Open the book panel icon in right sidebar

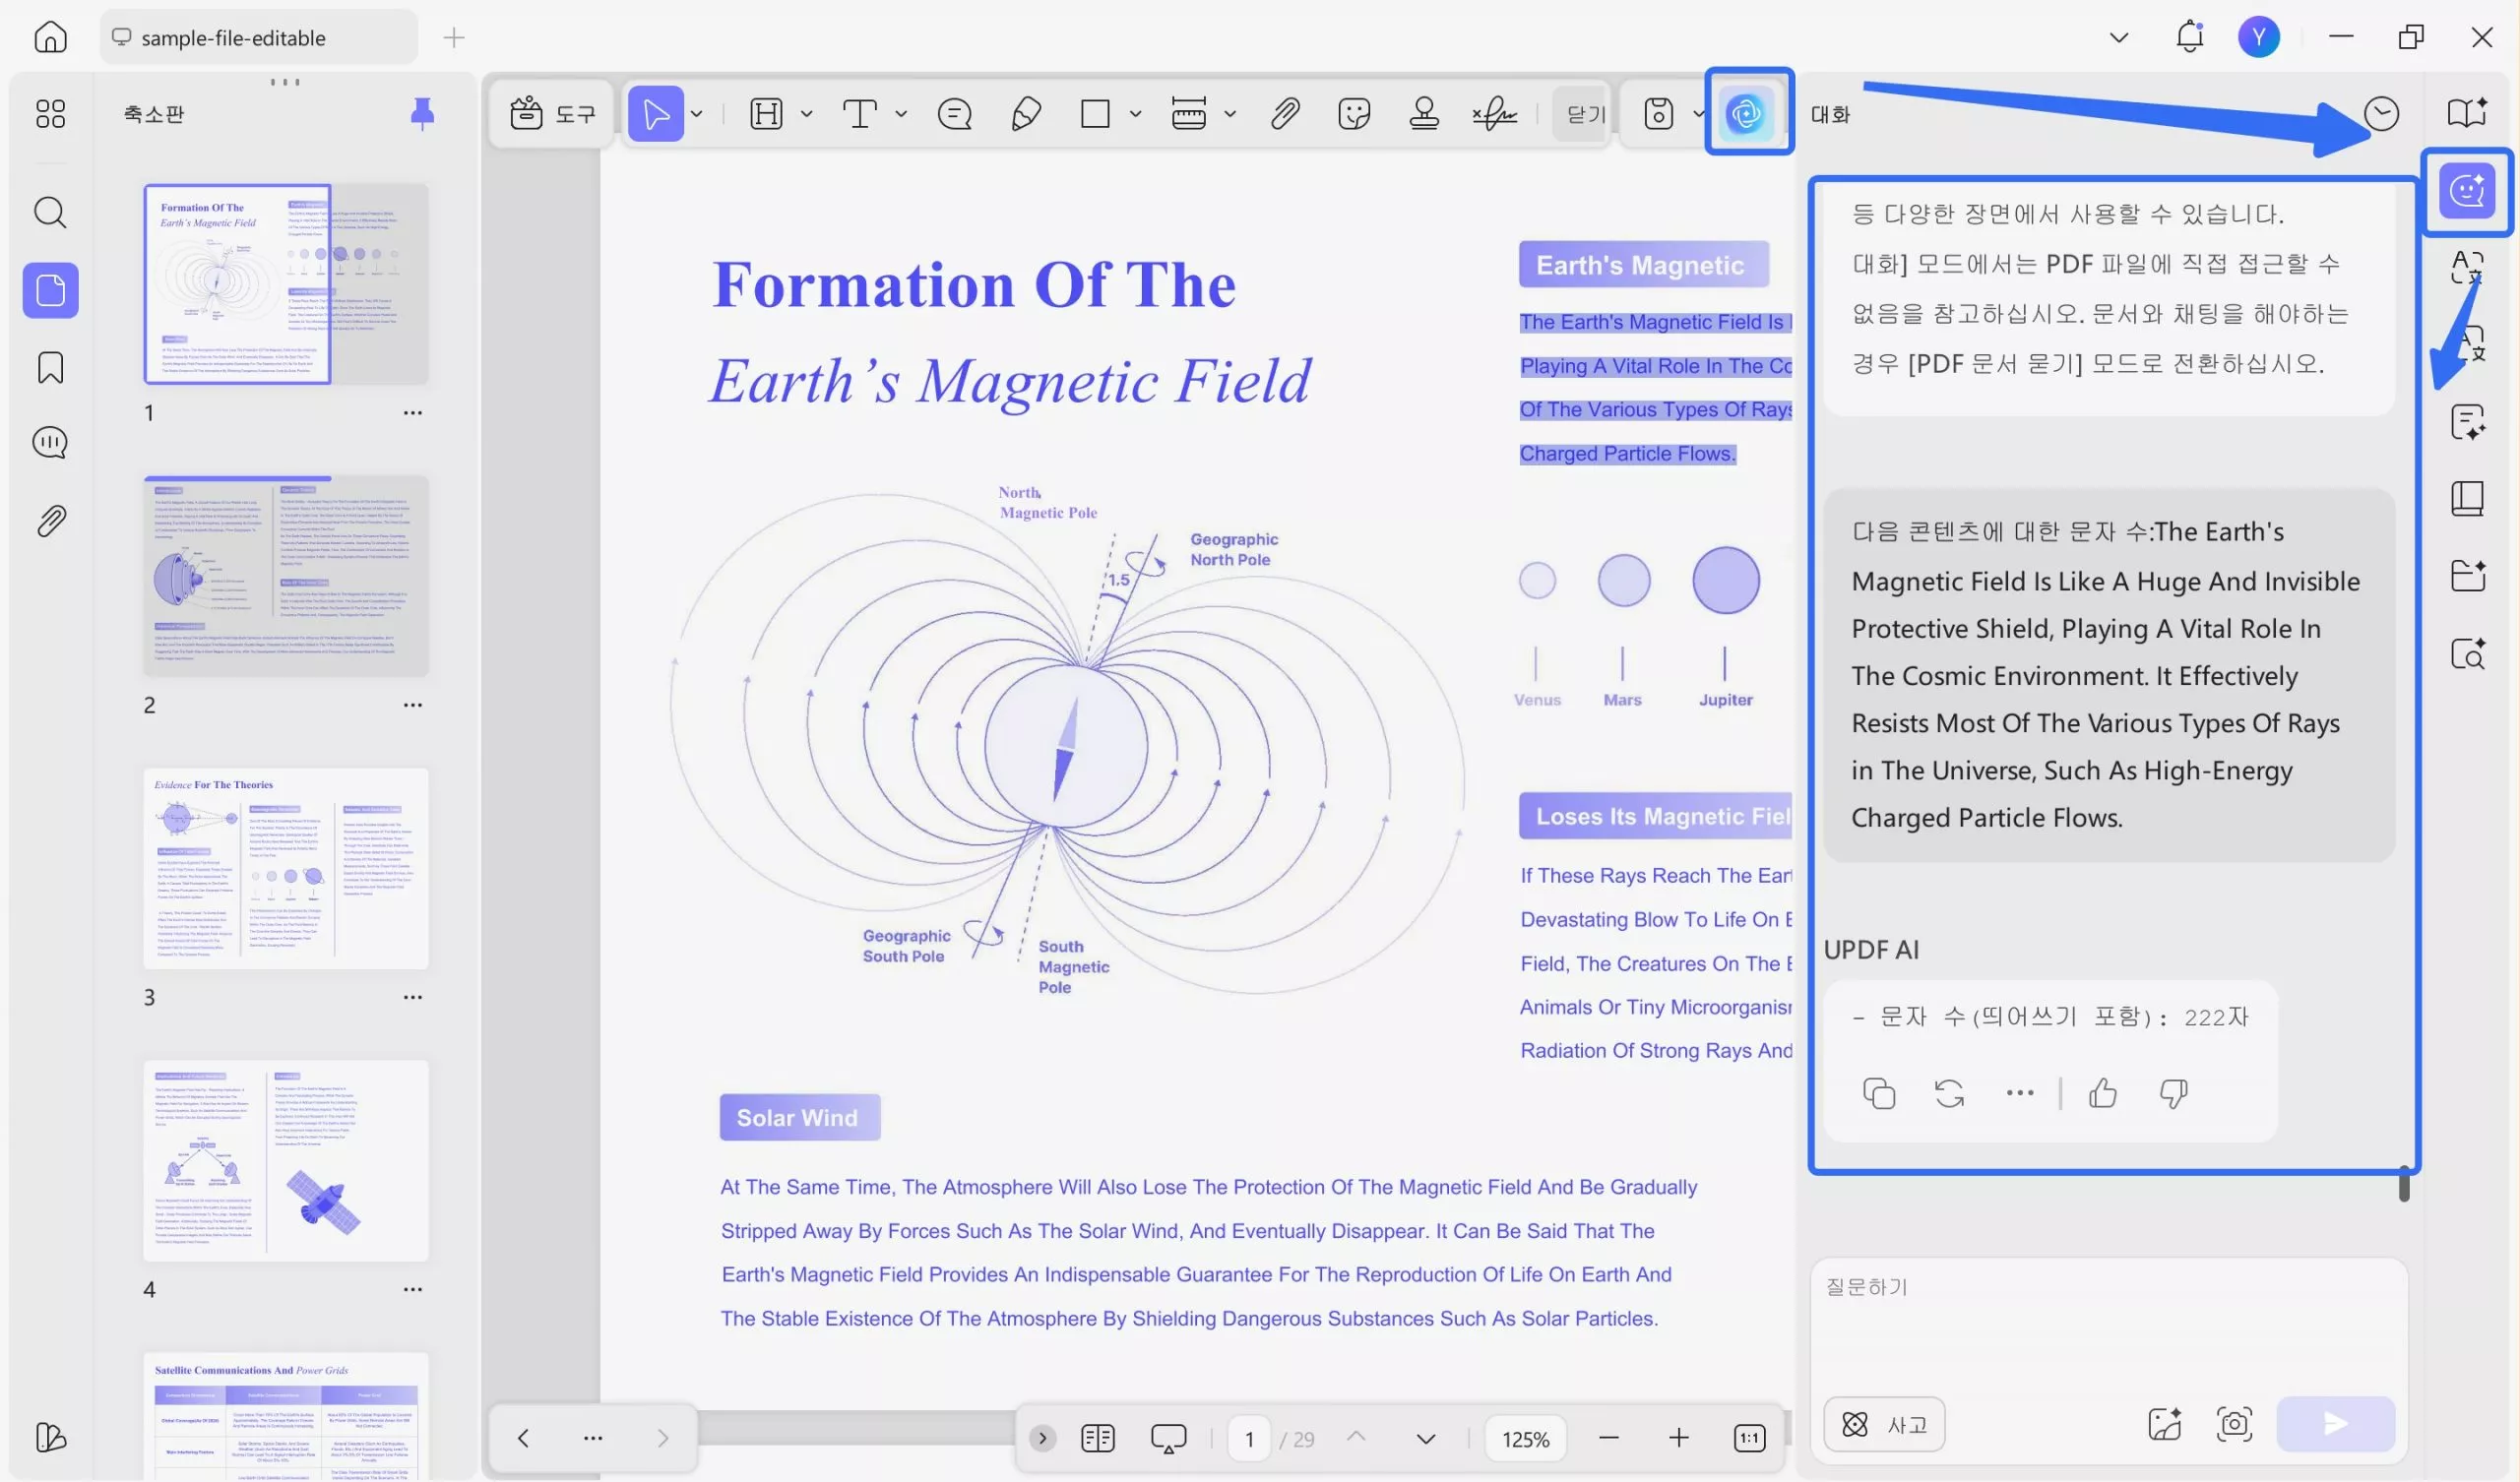click(x=2467, y=498)
